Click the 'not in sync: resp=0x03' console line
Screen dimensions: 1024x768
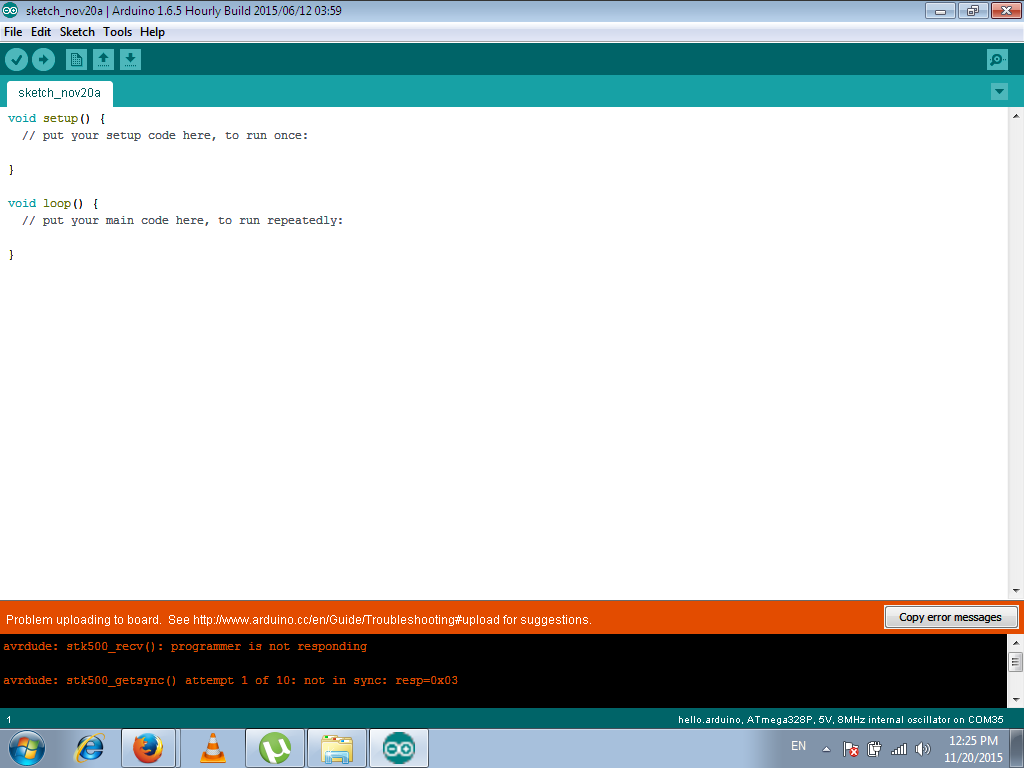pos(230,680)
